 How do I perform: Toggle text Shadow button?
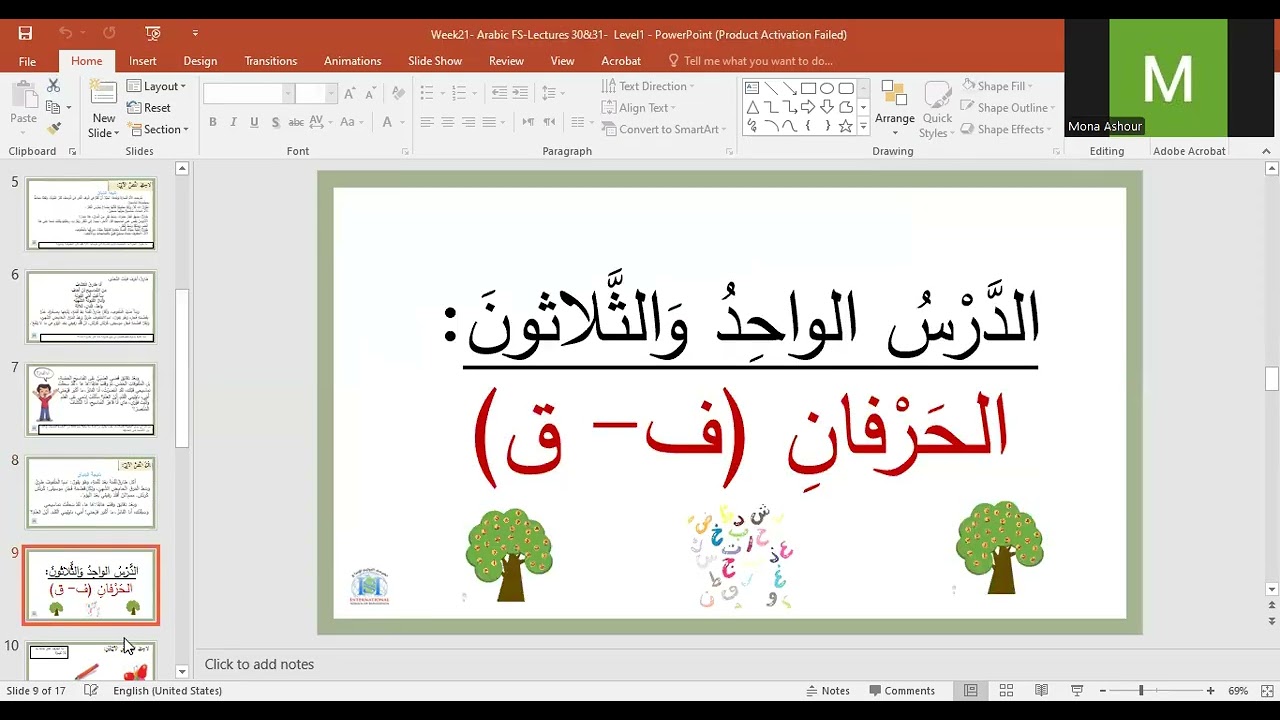[x=275, y=122]
